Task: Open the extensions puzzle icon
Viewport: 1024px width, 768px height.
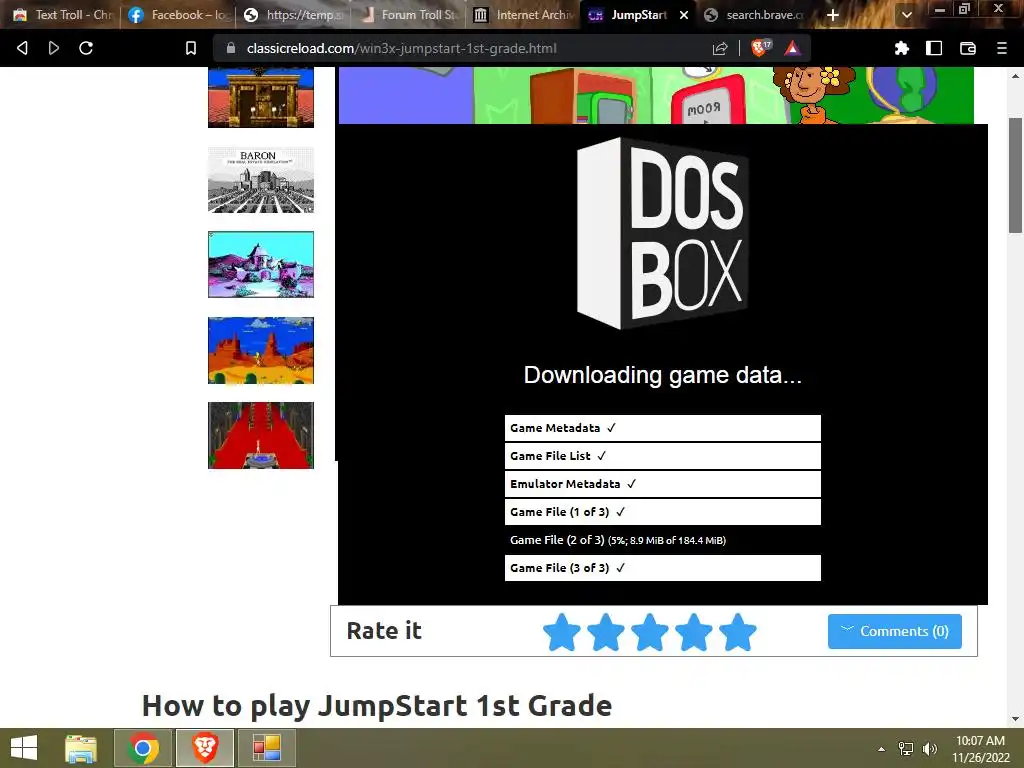Action: coord(902,48)
